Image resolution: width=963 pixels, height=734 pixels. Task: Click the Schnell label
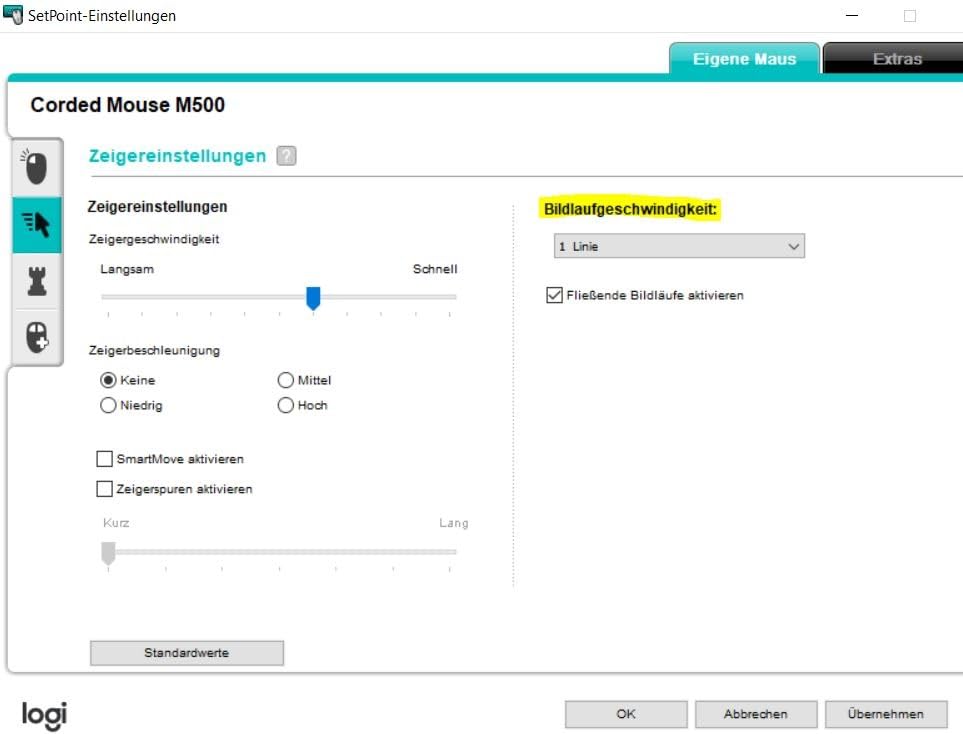coord(435,269)
